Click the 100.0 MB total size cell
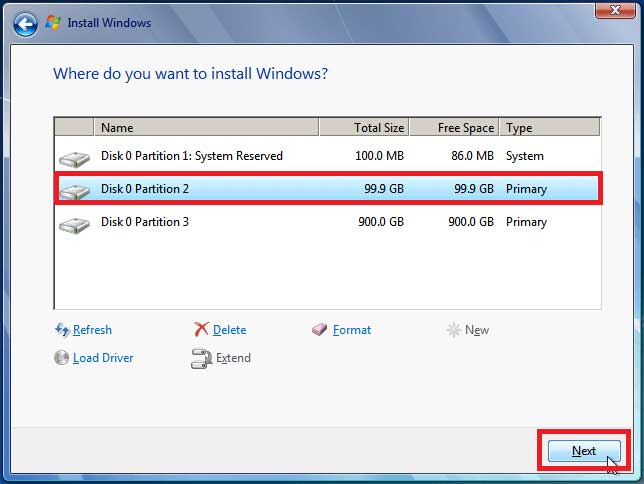This screenshot has height=484, width=644. [x=380, y=156]
